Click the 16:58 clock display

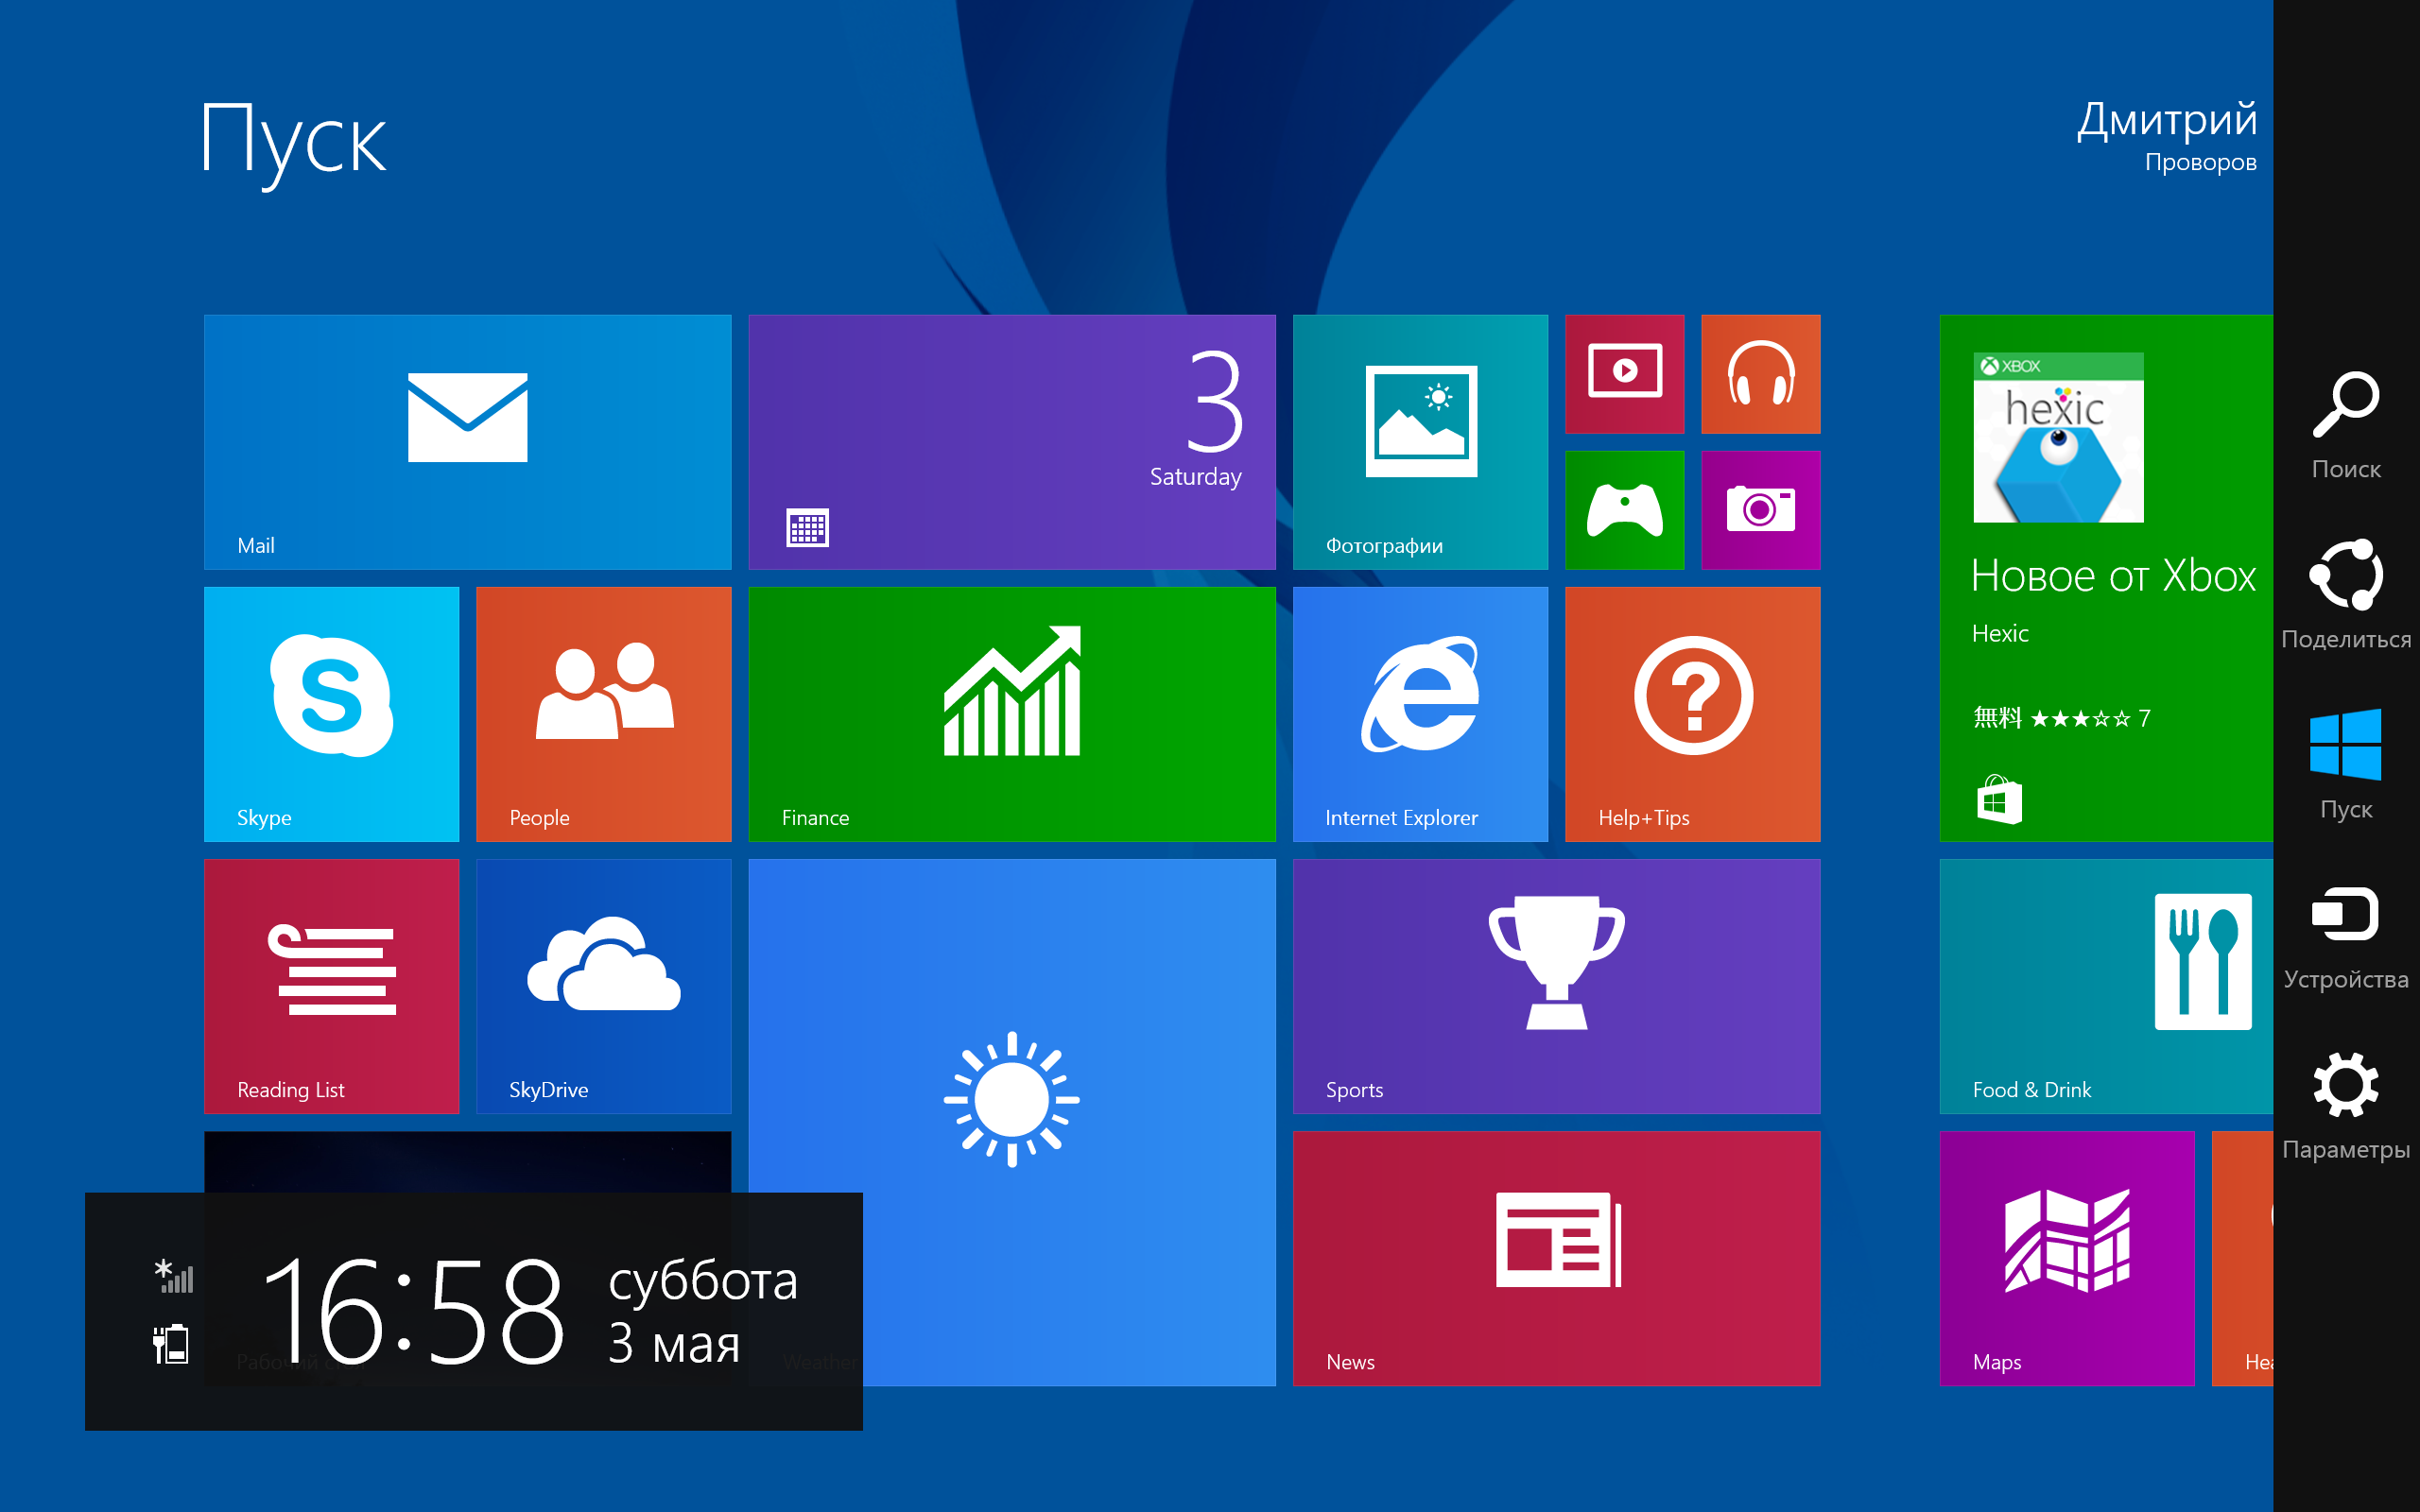[412, 1310]
